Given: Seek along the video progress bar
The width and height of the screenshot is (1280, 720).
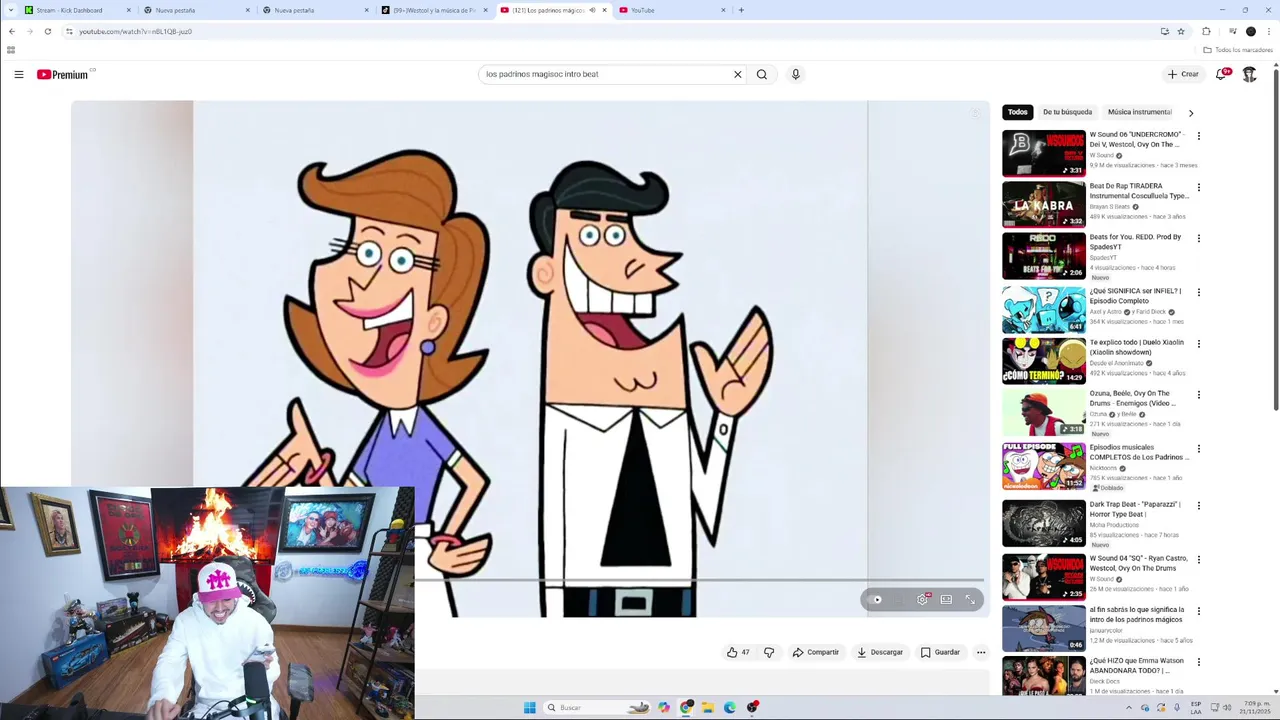Looking at the screenshot, I should click(700, 580).
